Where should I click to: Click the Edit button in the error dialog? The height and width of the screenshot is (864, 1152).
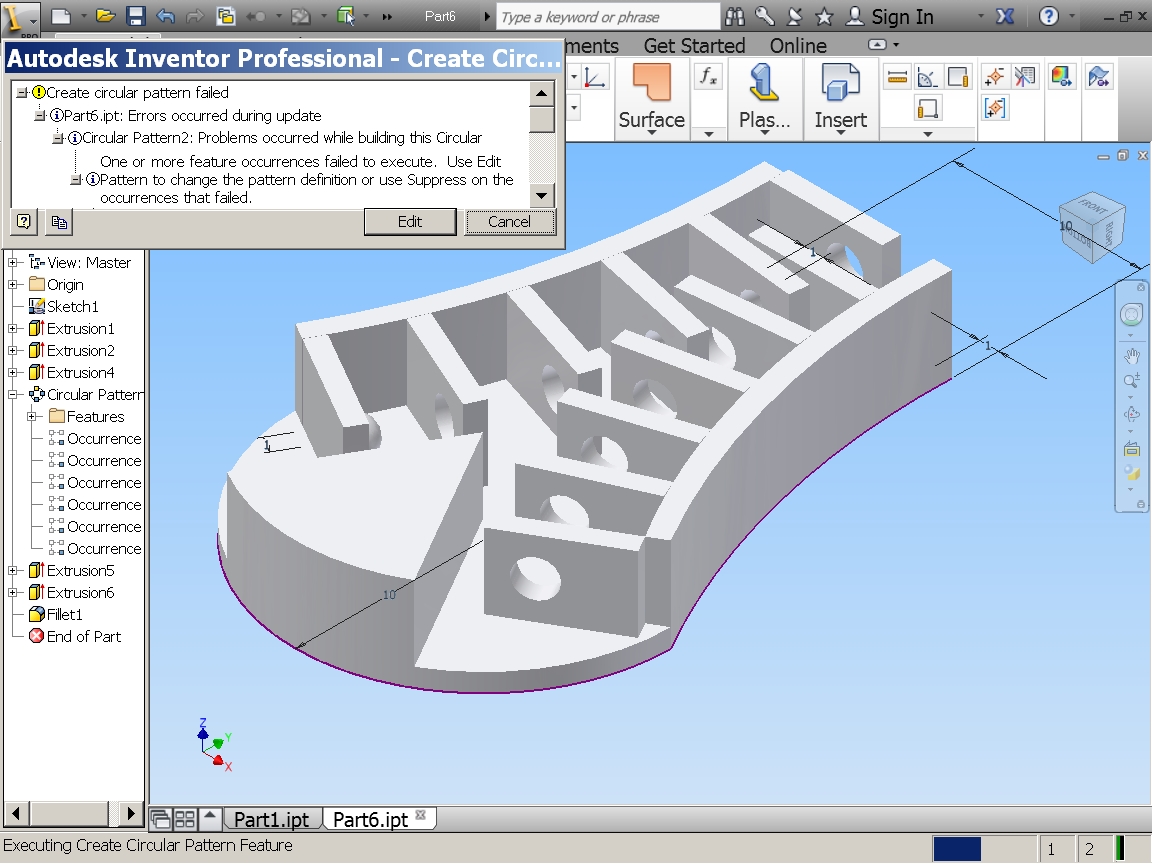pyautogui.click(x=410, y=222)
